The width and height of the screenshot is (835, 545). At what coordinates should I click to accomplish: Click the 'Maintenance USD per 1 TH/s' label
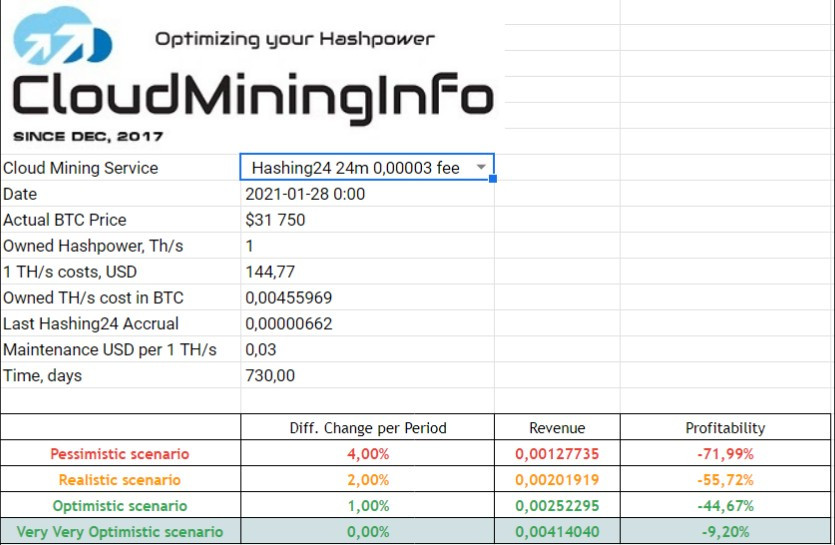coord(110,350)
